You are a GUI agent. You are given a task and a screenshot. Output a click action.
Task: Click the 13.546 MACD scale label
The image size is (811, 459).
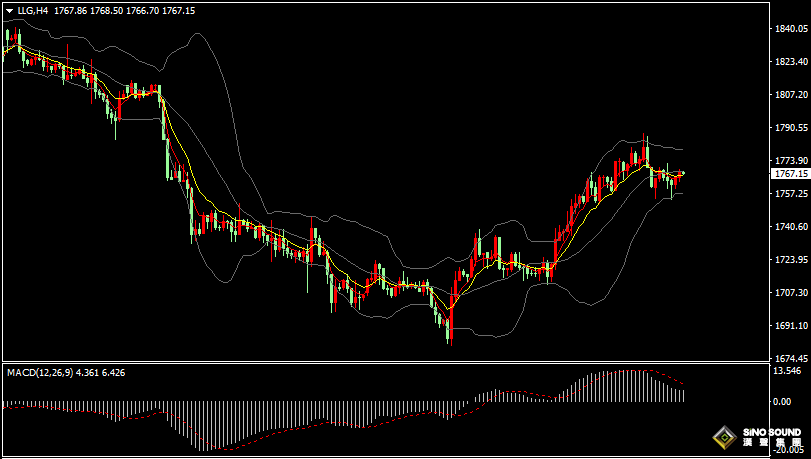coord(789,371)
